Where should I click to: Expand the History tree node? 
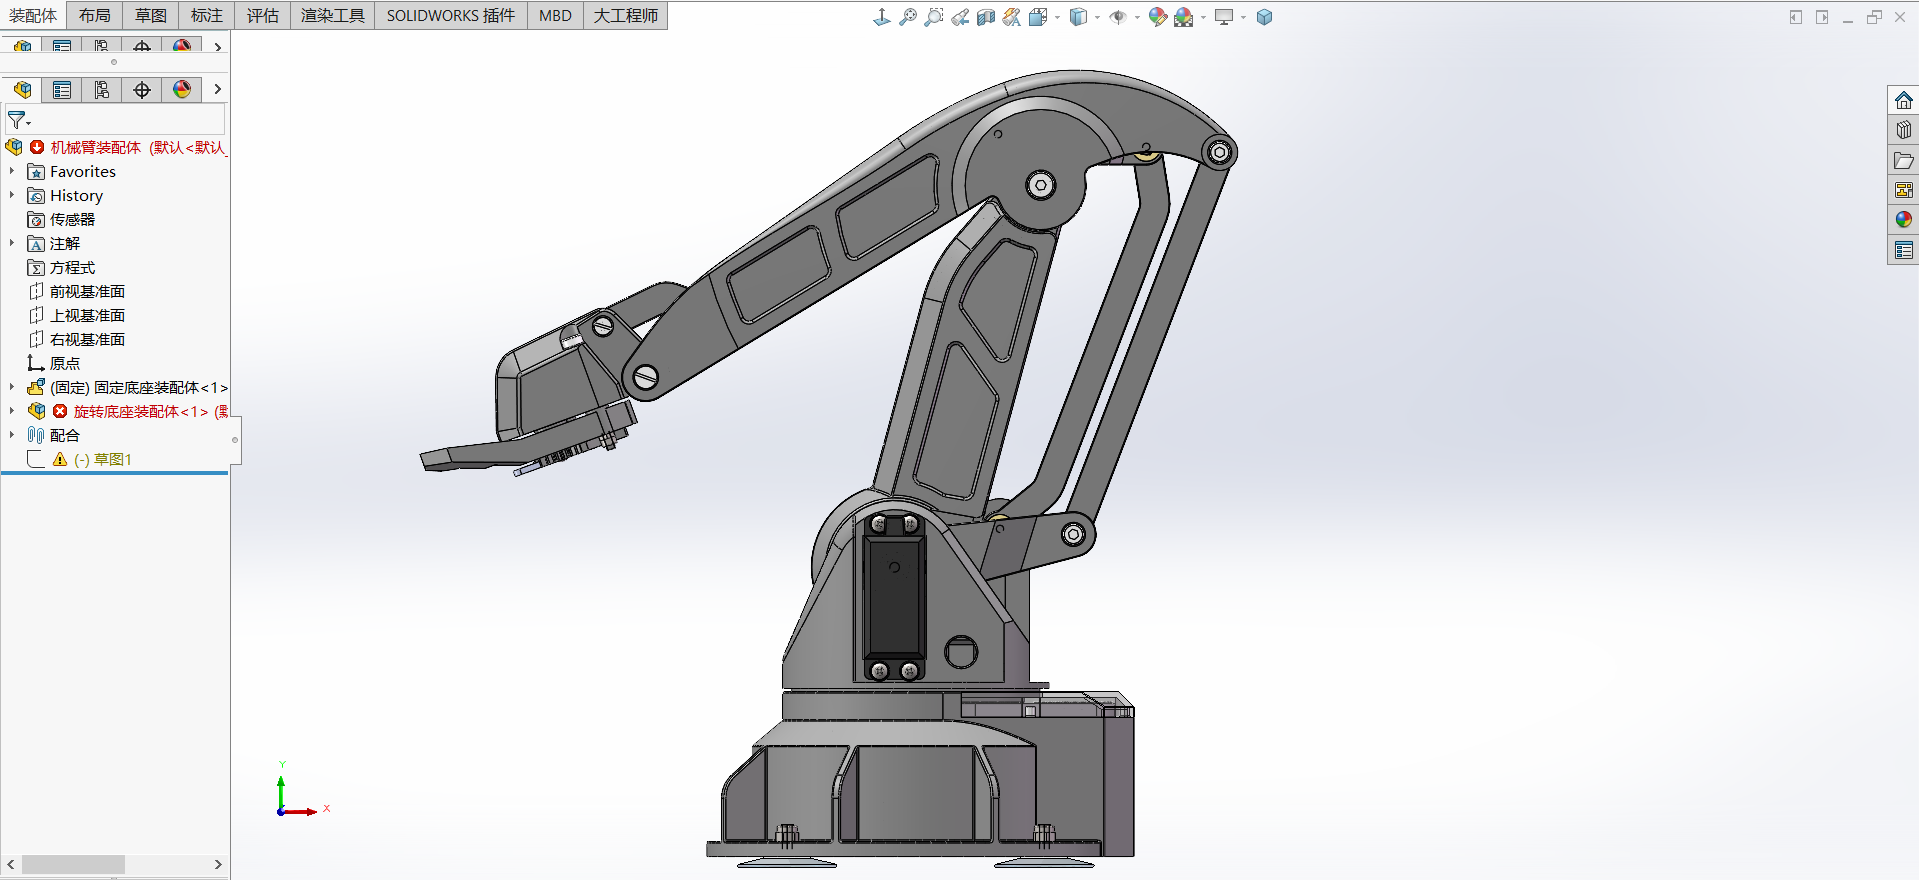pyautogui.click(x=12, y=195)
